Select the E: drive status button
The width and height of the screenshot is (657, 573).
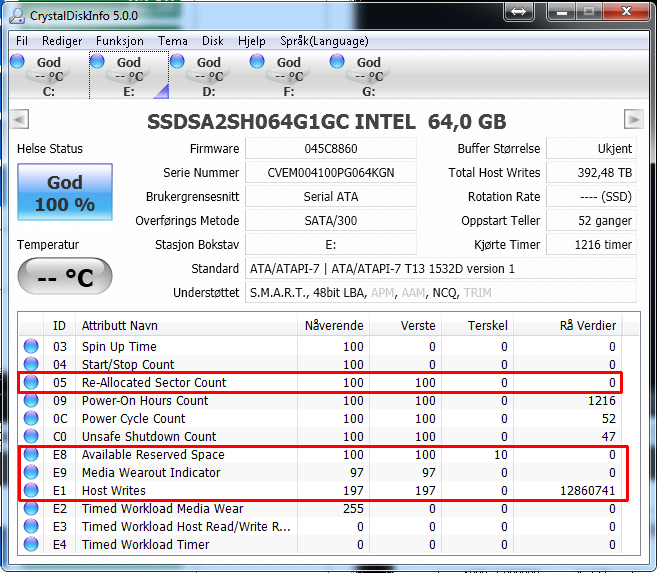click(129, 75)
